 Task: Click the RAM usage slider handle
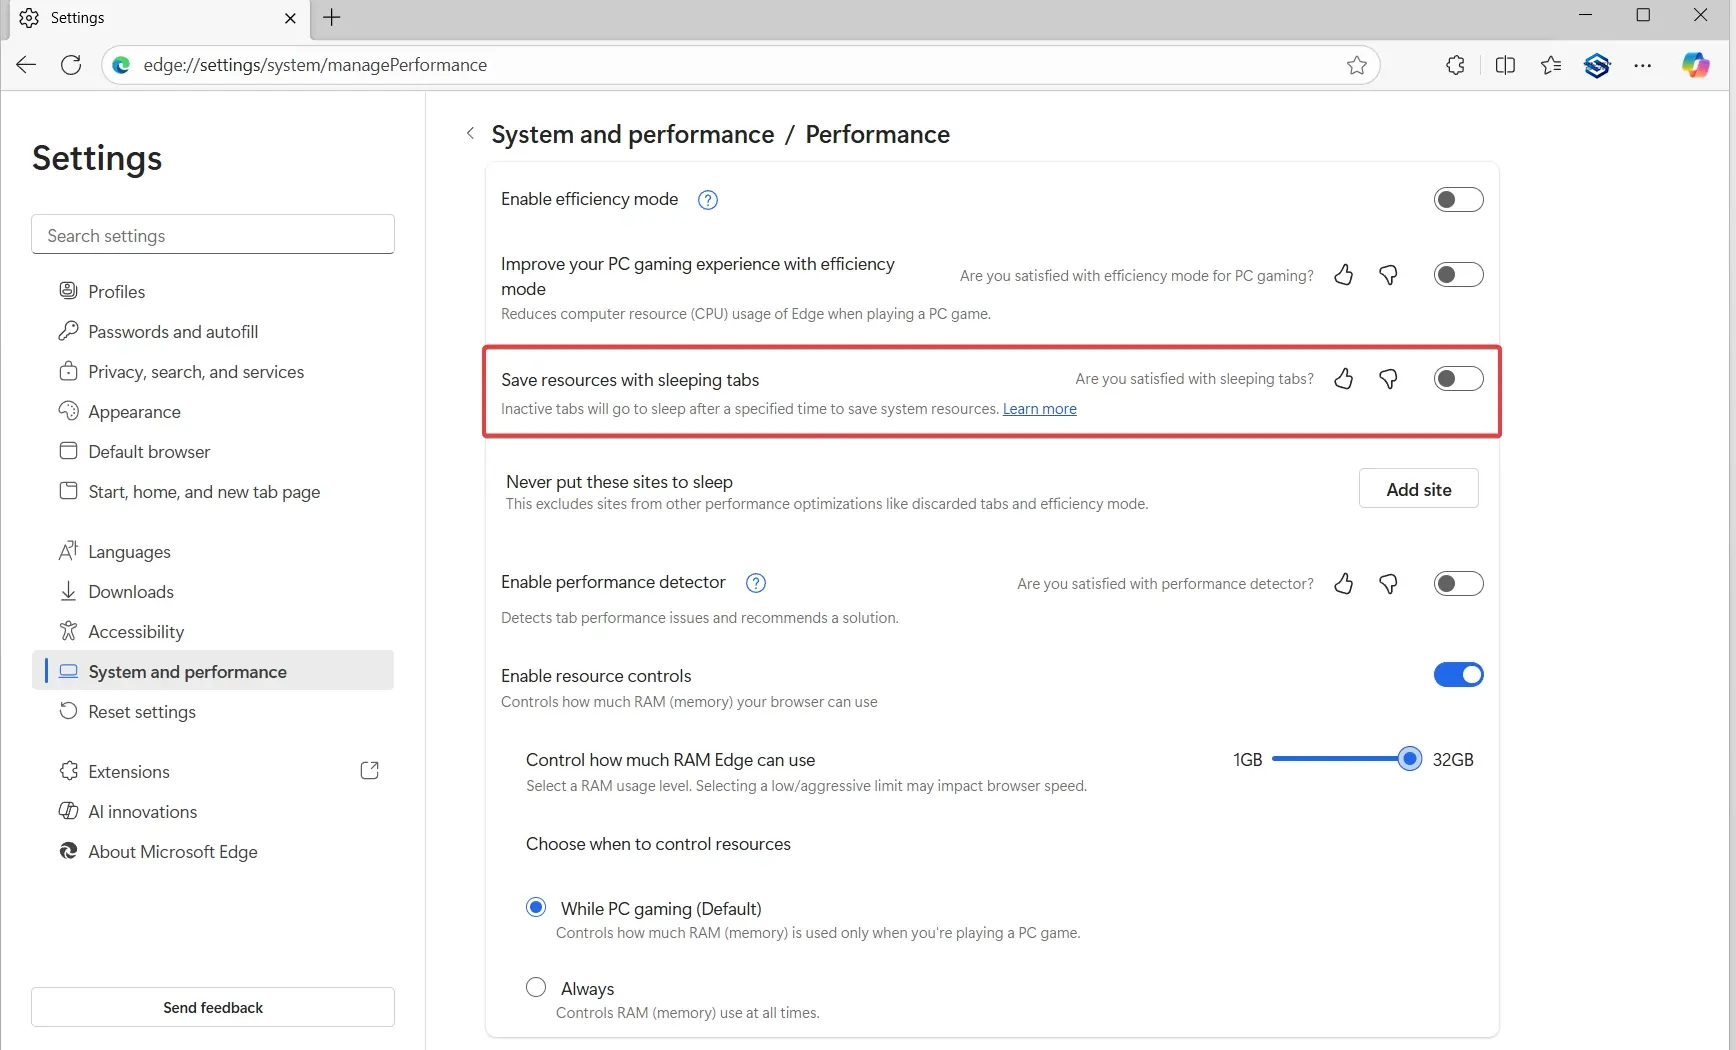click(1410, 759)
